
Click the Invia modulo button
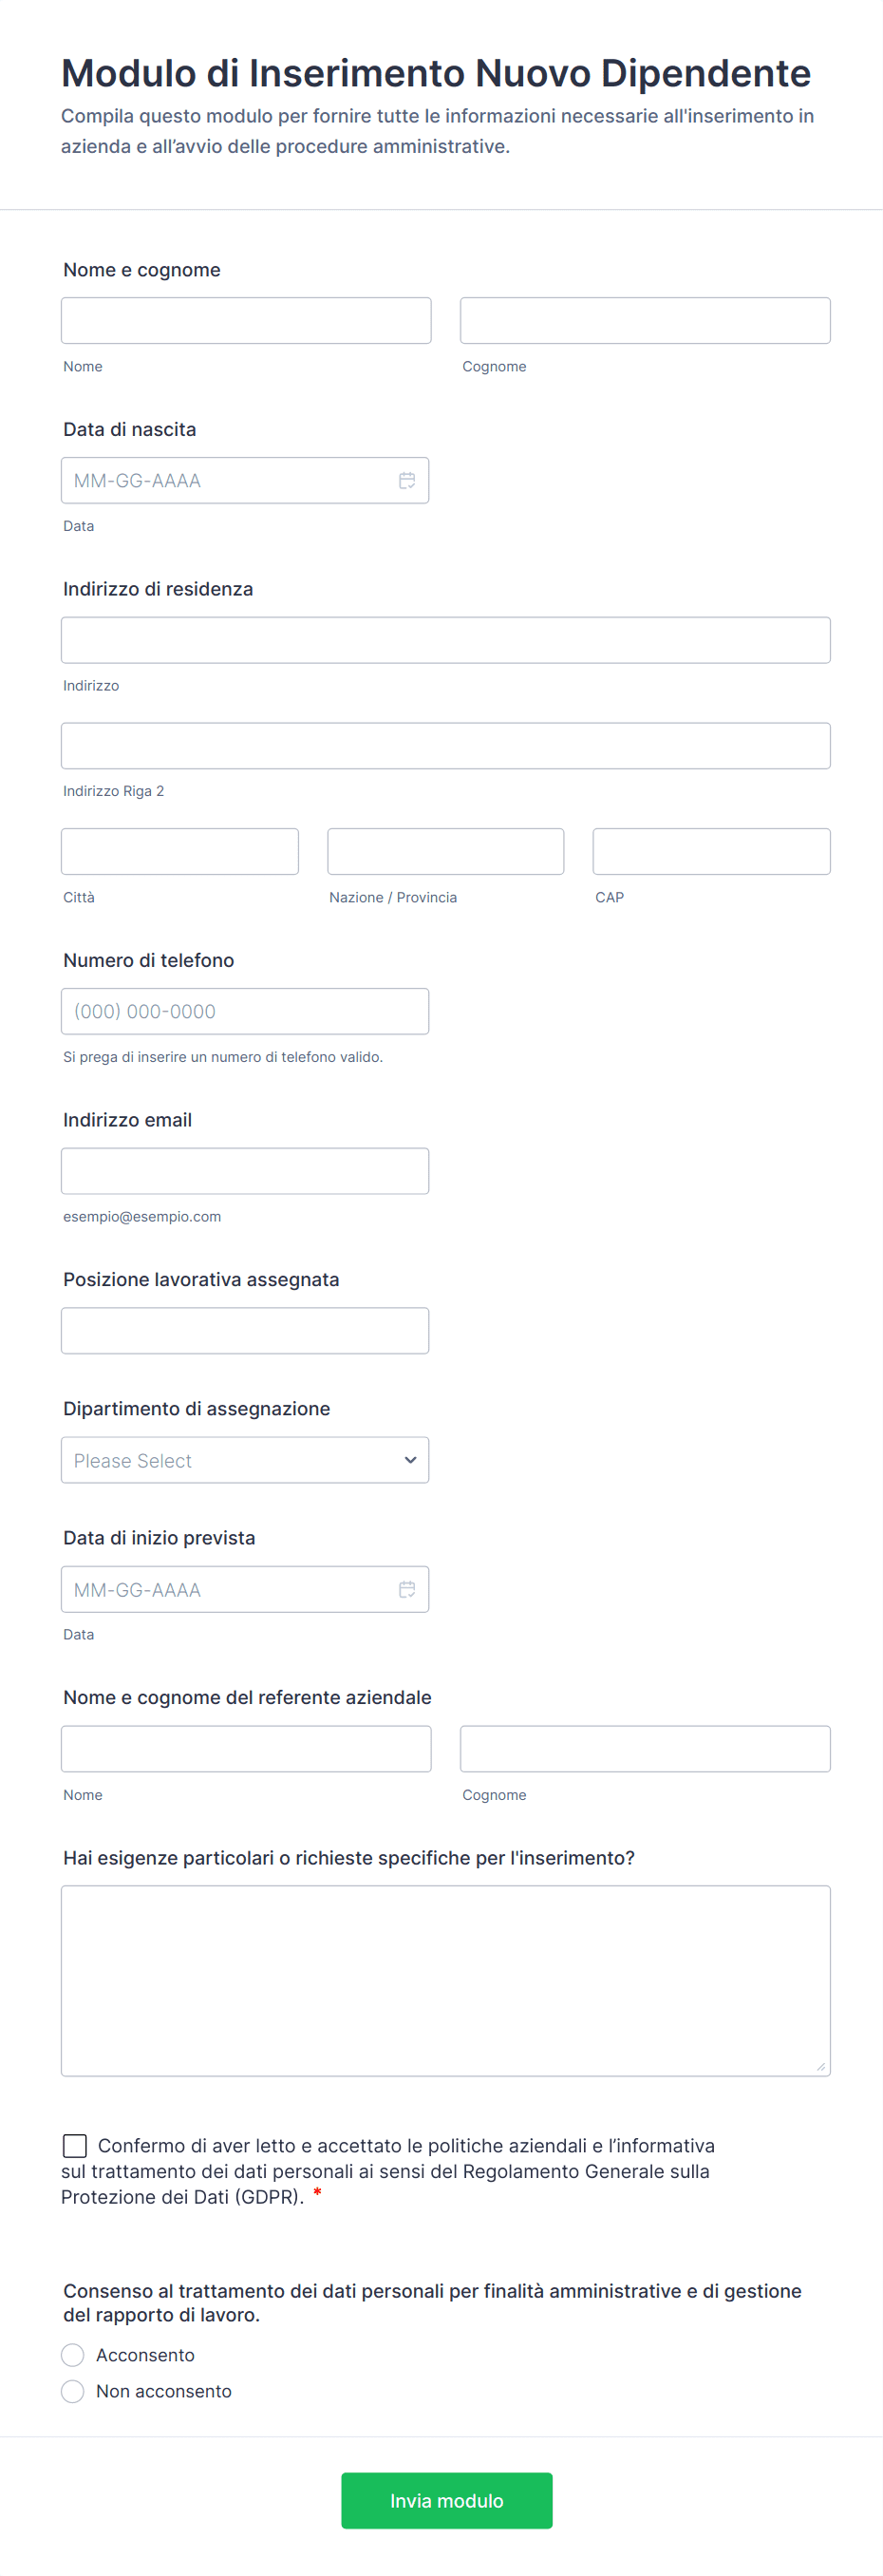tap(446, 2500)
